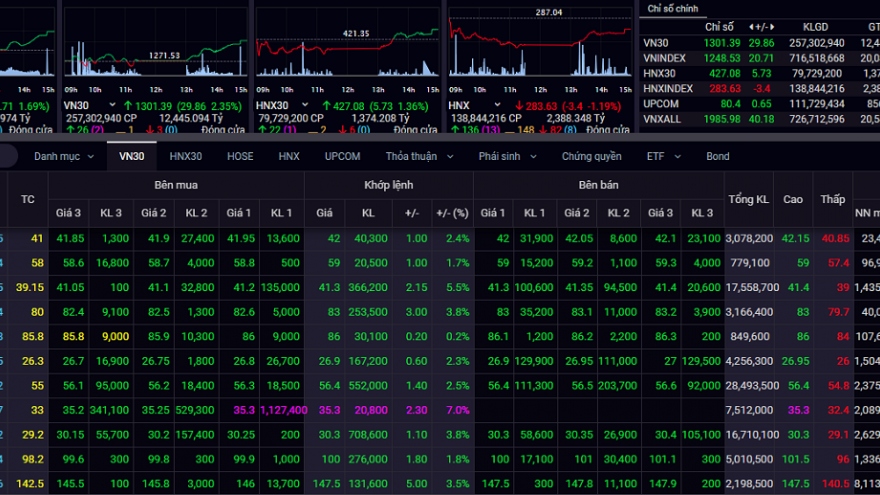Open the HNX tab
The image size is (880, 495).
click(289, 157)
